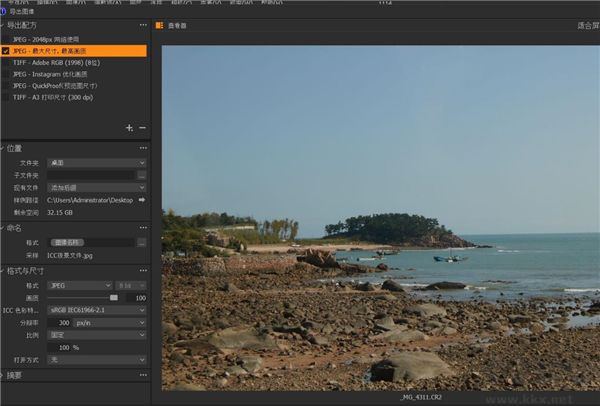
Task: Click the ellipsis button beside naming format
Action: [142, 242]
